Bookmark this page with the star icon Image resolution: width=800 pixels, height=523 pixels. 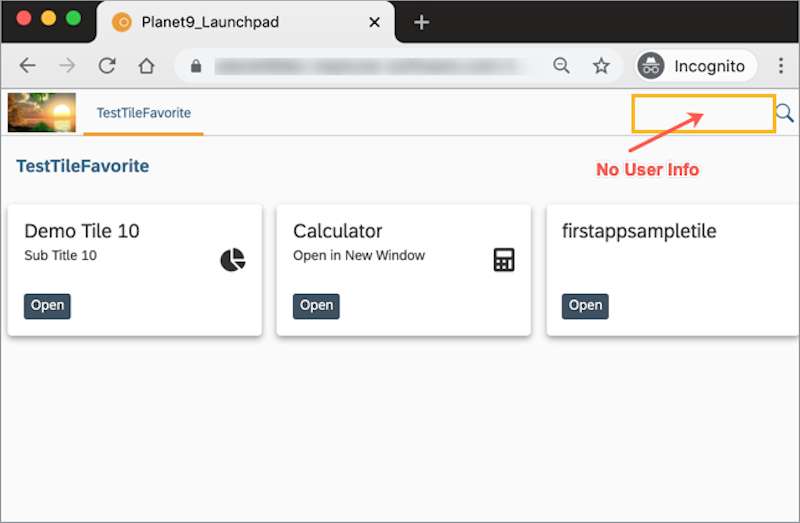[601, 66]
